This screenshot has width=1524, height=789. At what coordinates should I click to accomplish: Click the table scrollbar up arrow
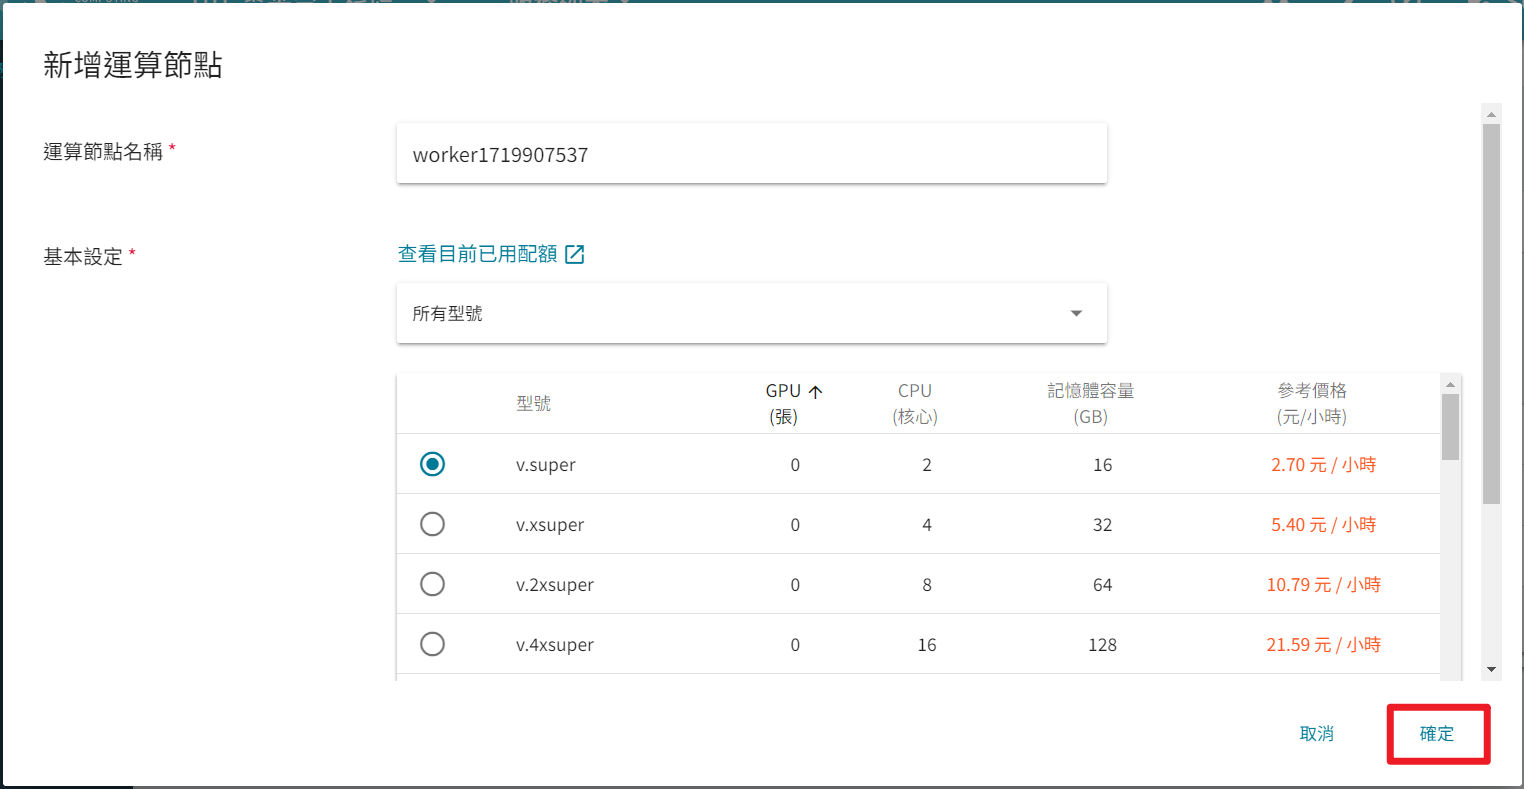click(1451, 384)
